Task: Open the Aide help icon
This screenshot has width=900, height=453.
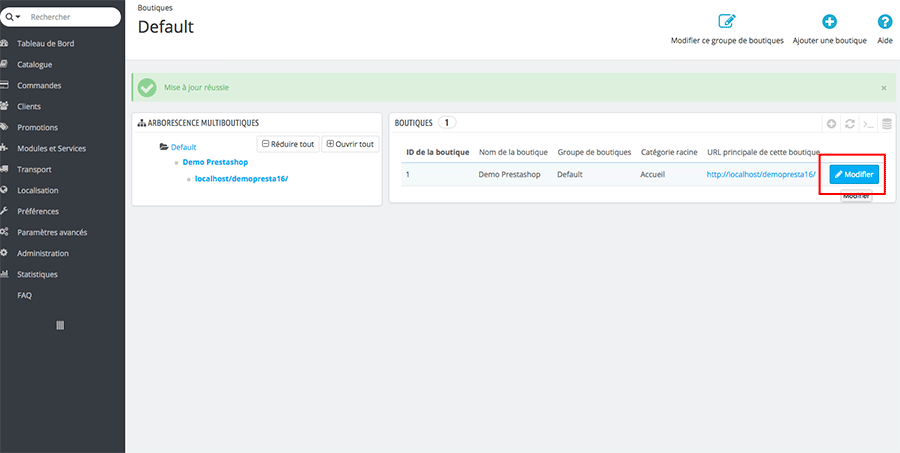Action: (884, 22)
